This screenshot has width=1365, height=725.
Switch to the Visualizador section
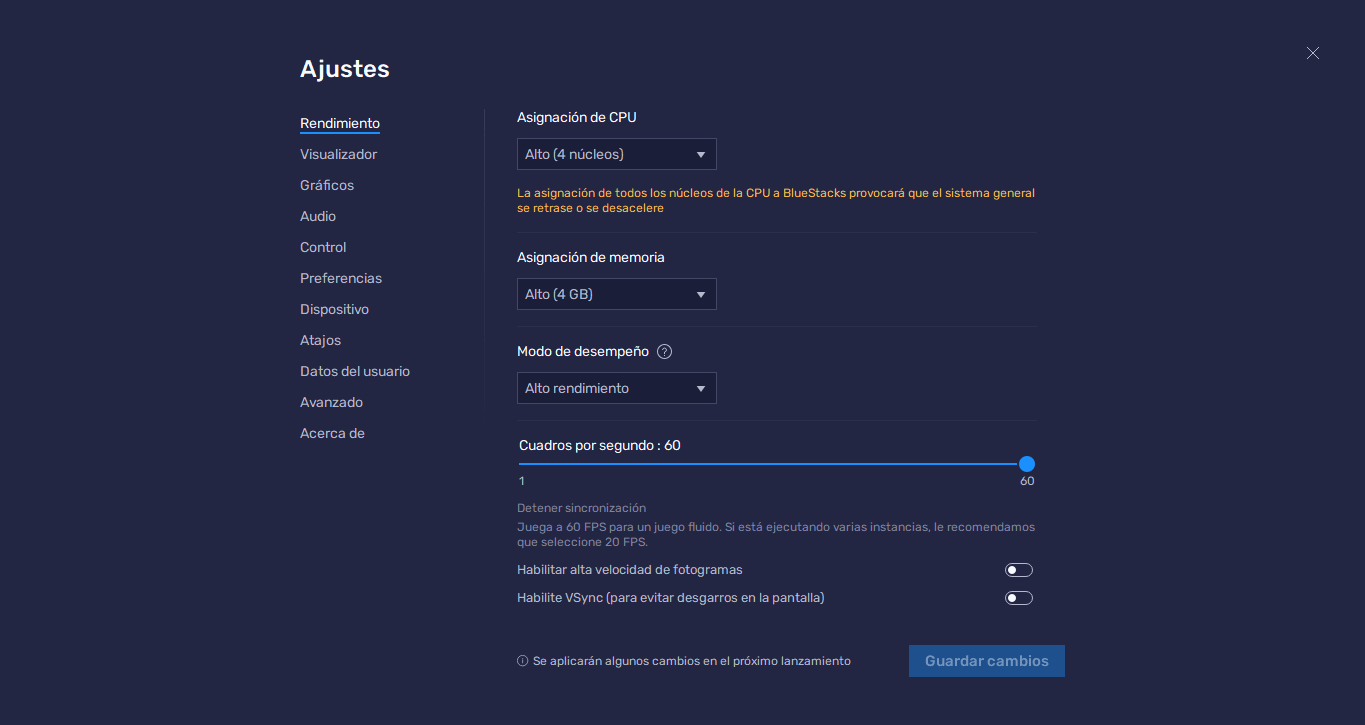click(x=338, y=154)
